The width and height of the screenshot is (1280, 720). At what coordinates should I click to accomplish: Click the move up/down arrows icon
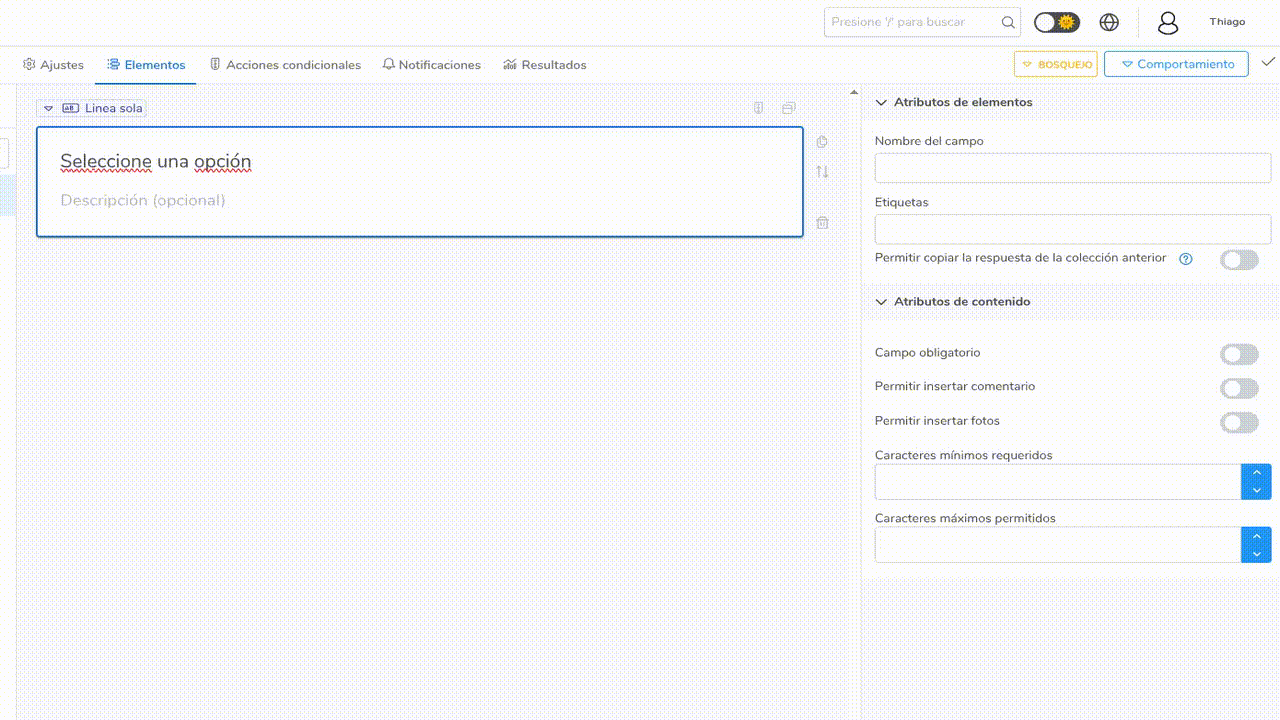822,171
